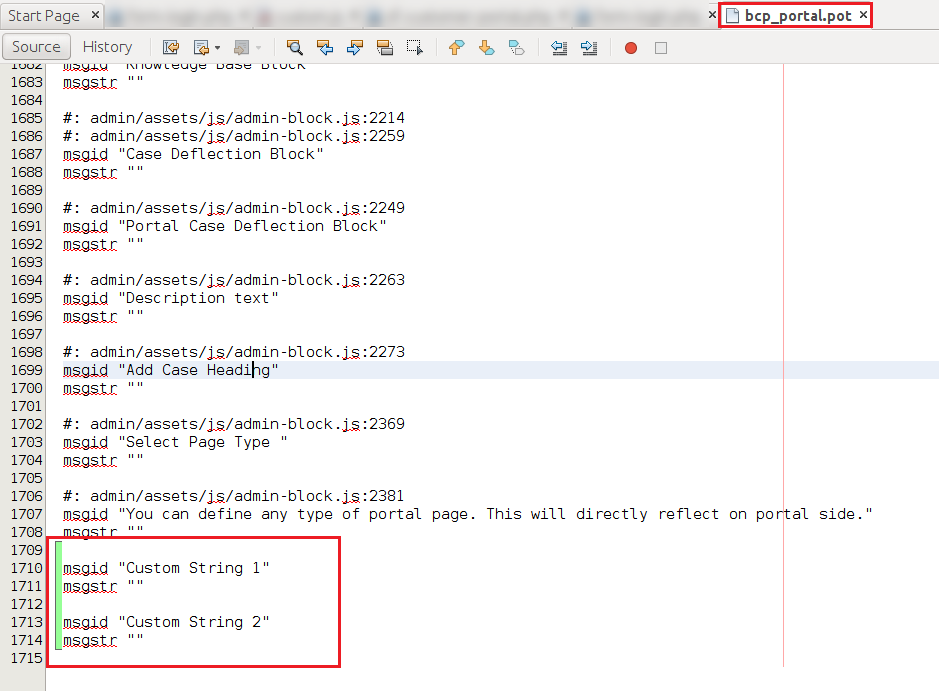Image resolution: width=939 pixels, height=691 pixels.
Task: Go to Next Bookmark using down arrow
Action: [486, 47]
